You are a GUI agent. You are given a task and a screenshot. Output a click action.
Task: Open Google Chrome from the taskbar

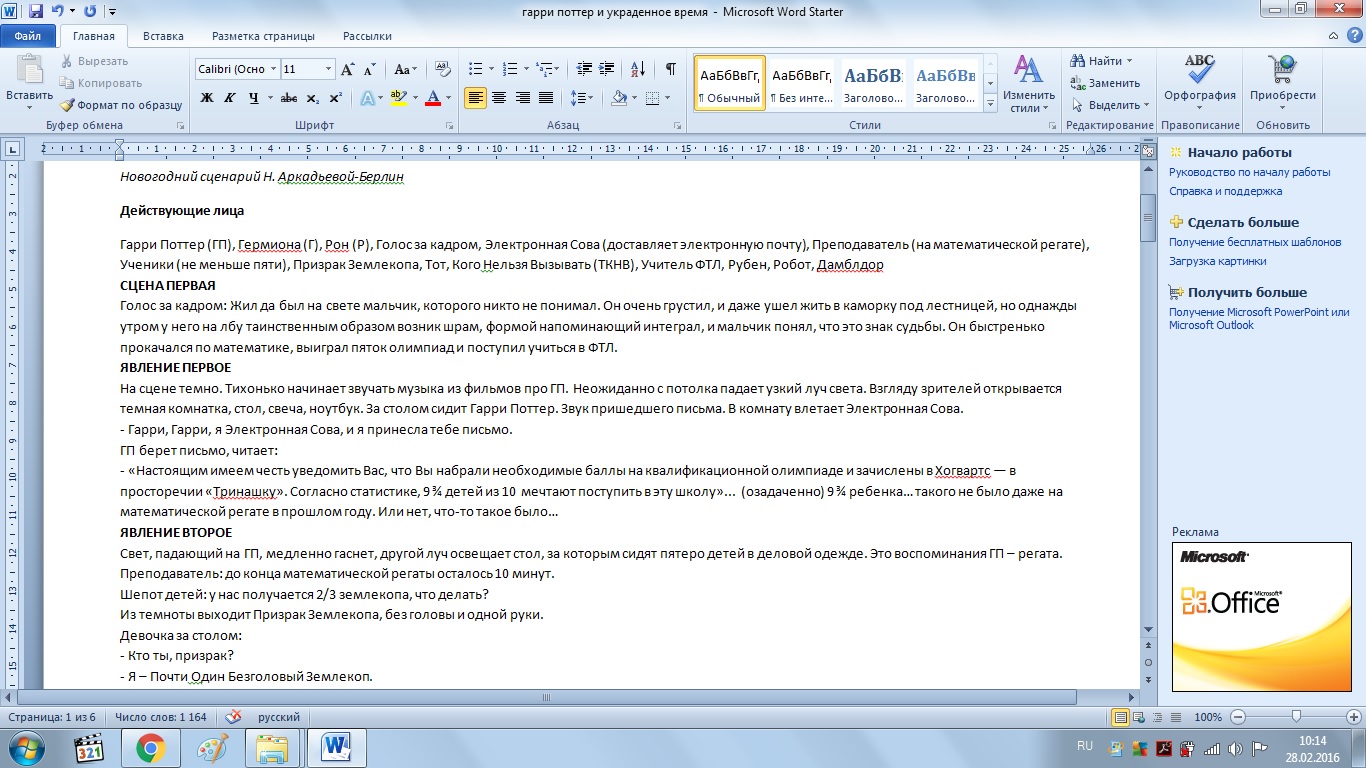(150, 747)
